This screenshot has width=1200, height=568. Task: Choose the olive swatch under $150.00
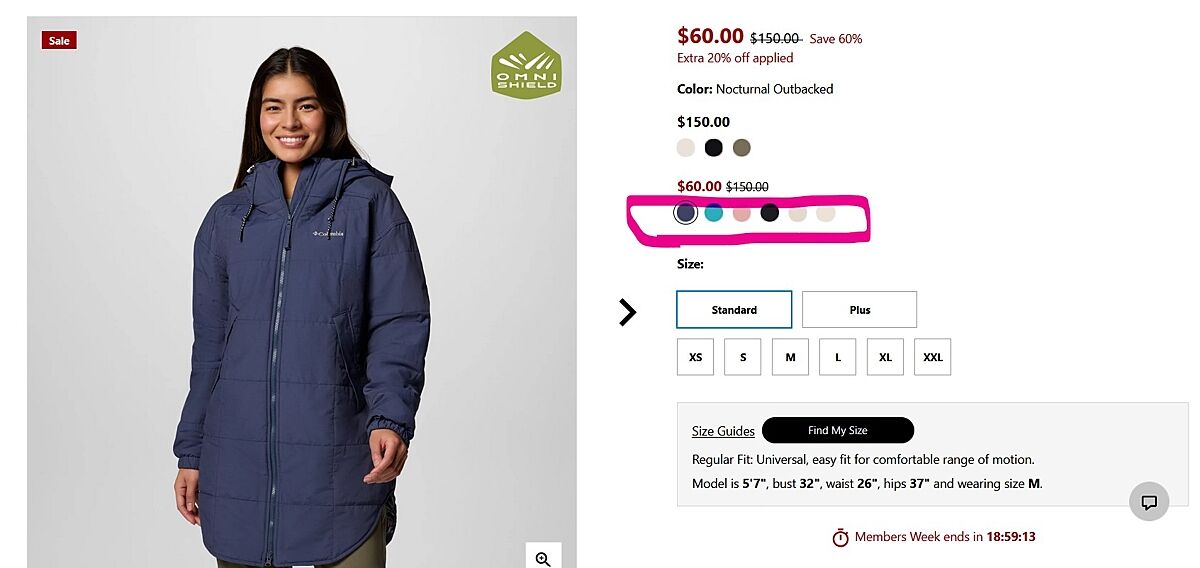[741, 148]
